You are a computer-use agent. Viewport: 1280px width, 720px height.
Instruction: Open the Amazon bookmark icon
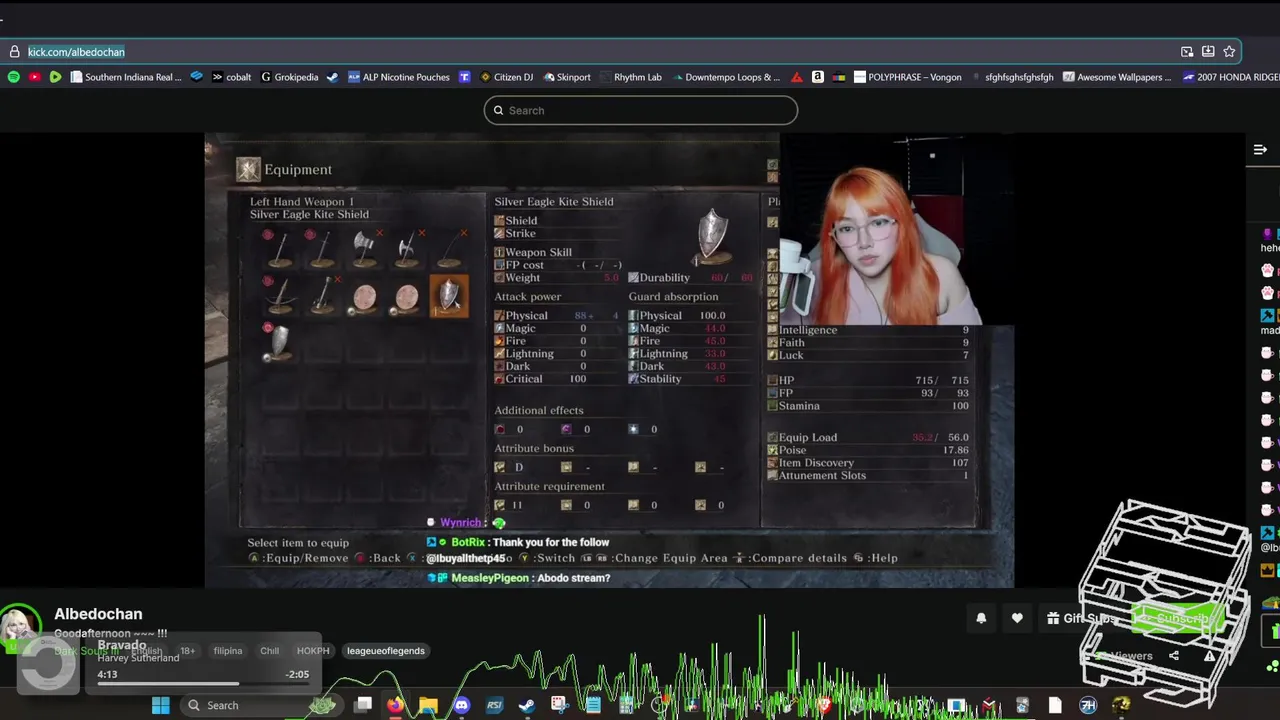817,77
